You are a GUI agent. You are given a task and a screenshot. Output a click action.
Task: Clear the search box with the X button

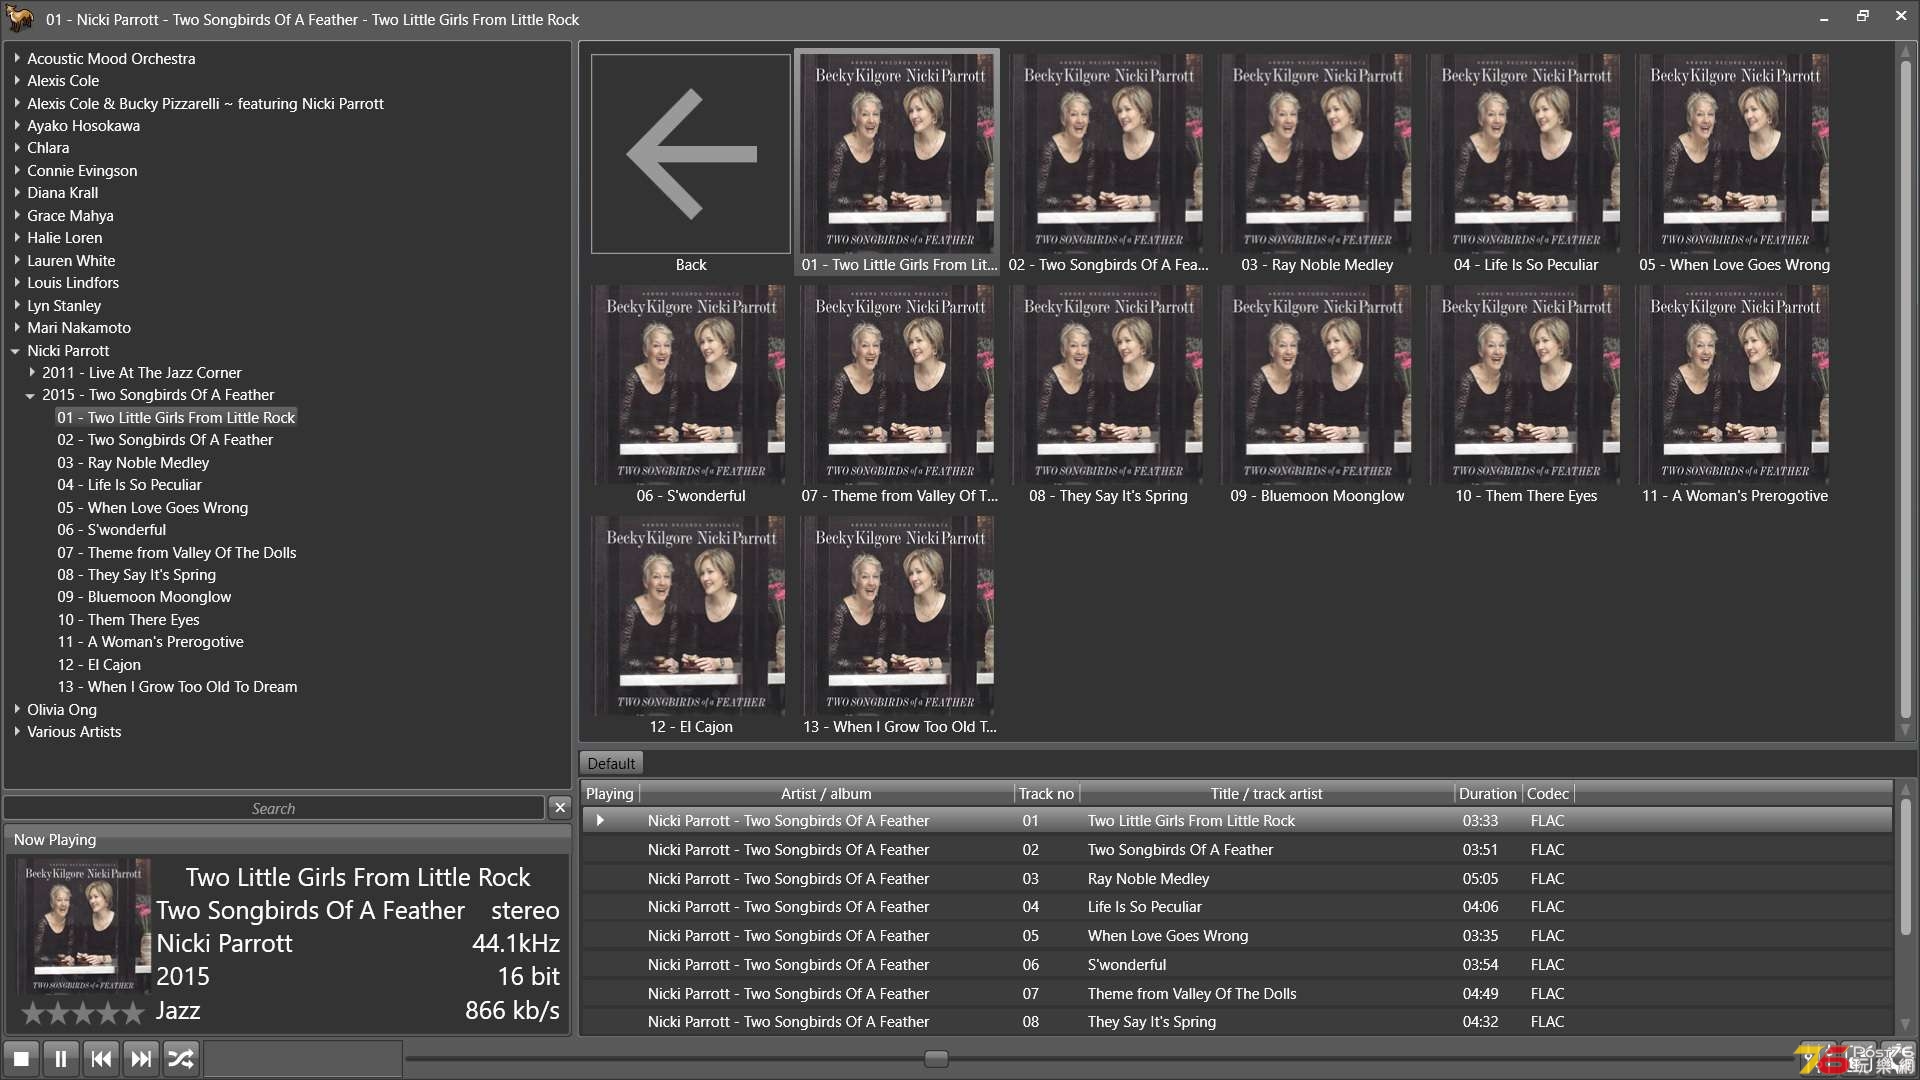pos(560,807)
